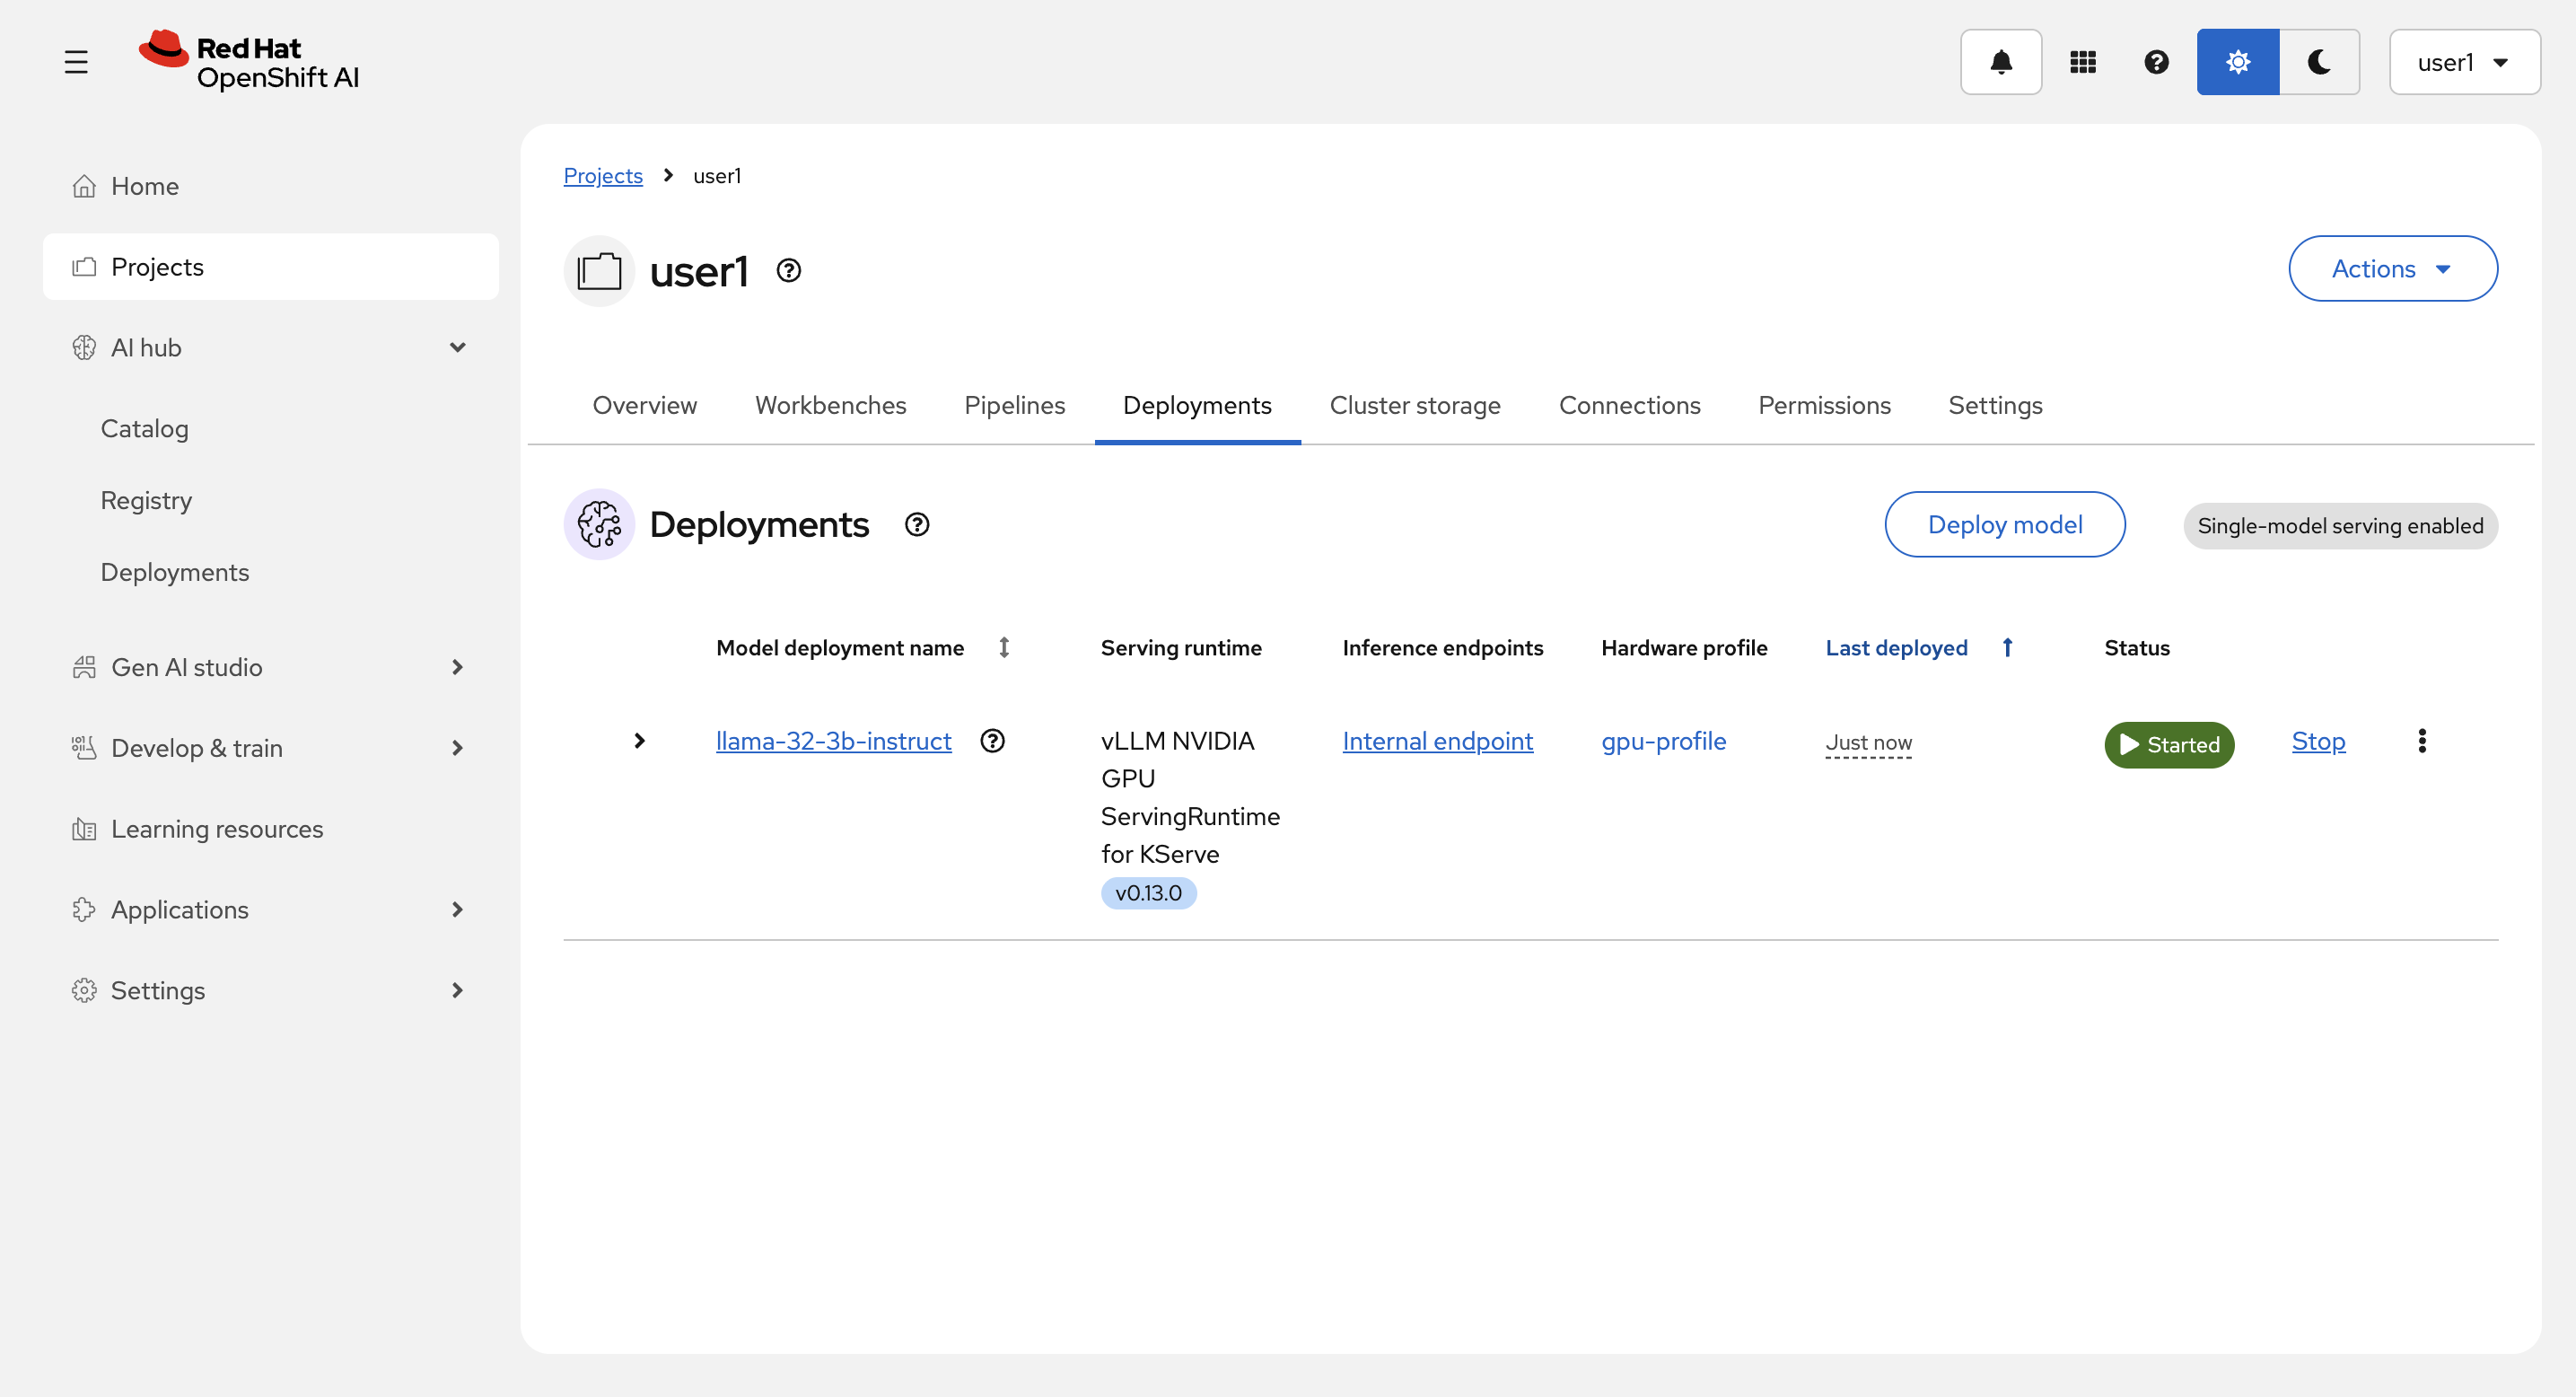Screen dimensions: 2576x1397
Task: Expand the llama-32-3b-instruct row details
Action: 639,741
